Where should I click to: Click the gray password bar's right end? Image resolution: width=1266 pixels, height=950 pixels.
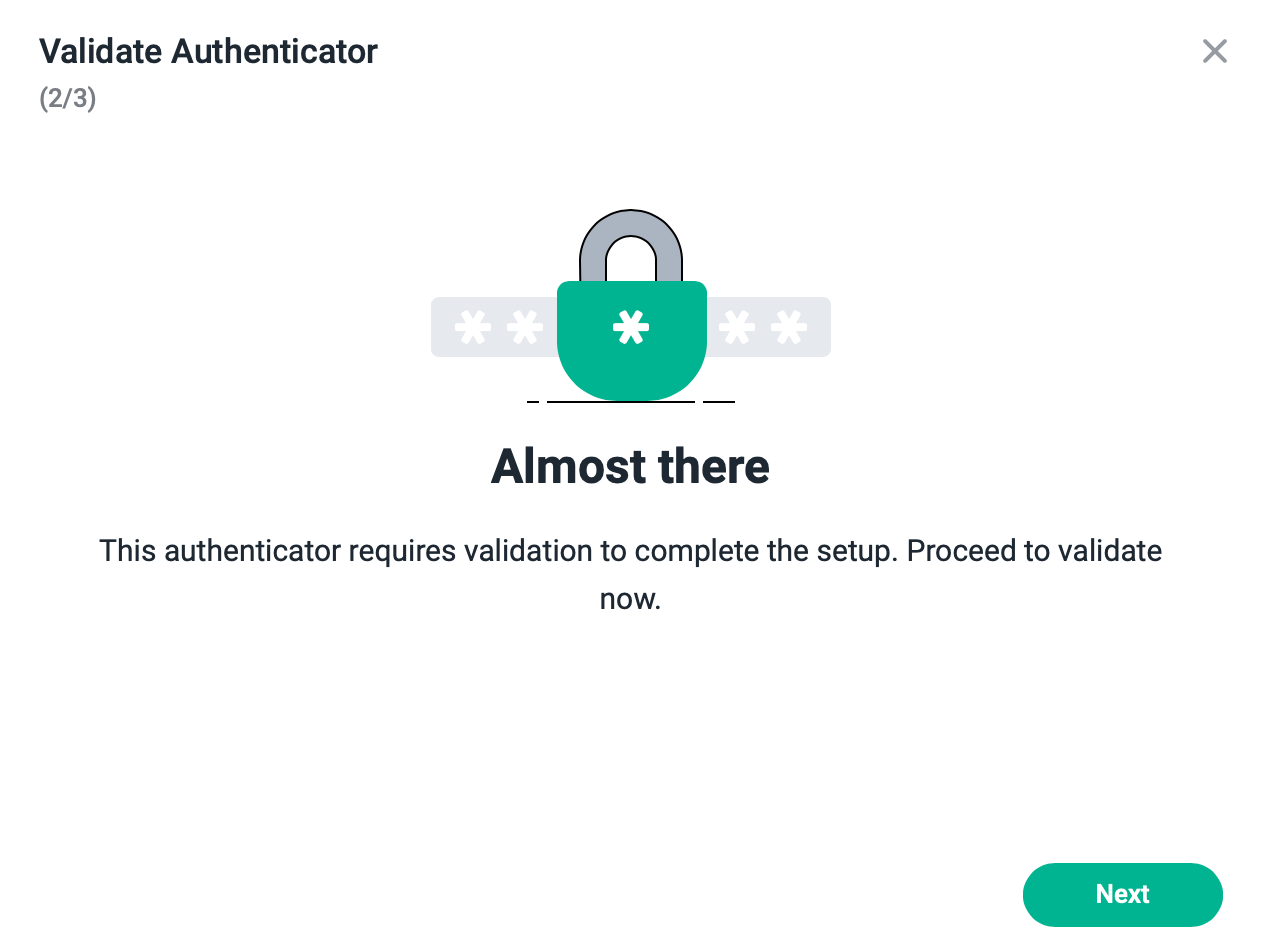pyautogui.click(x=819, y=327)
